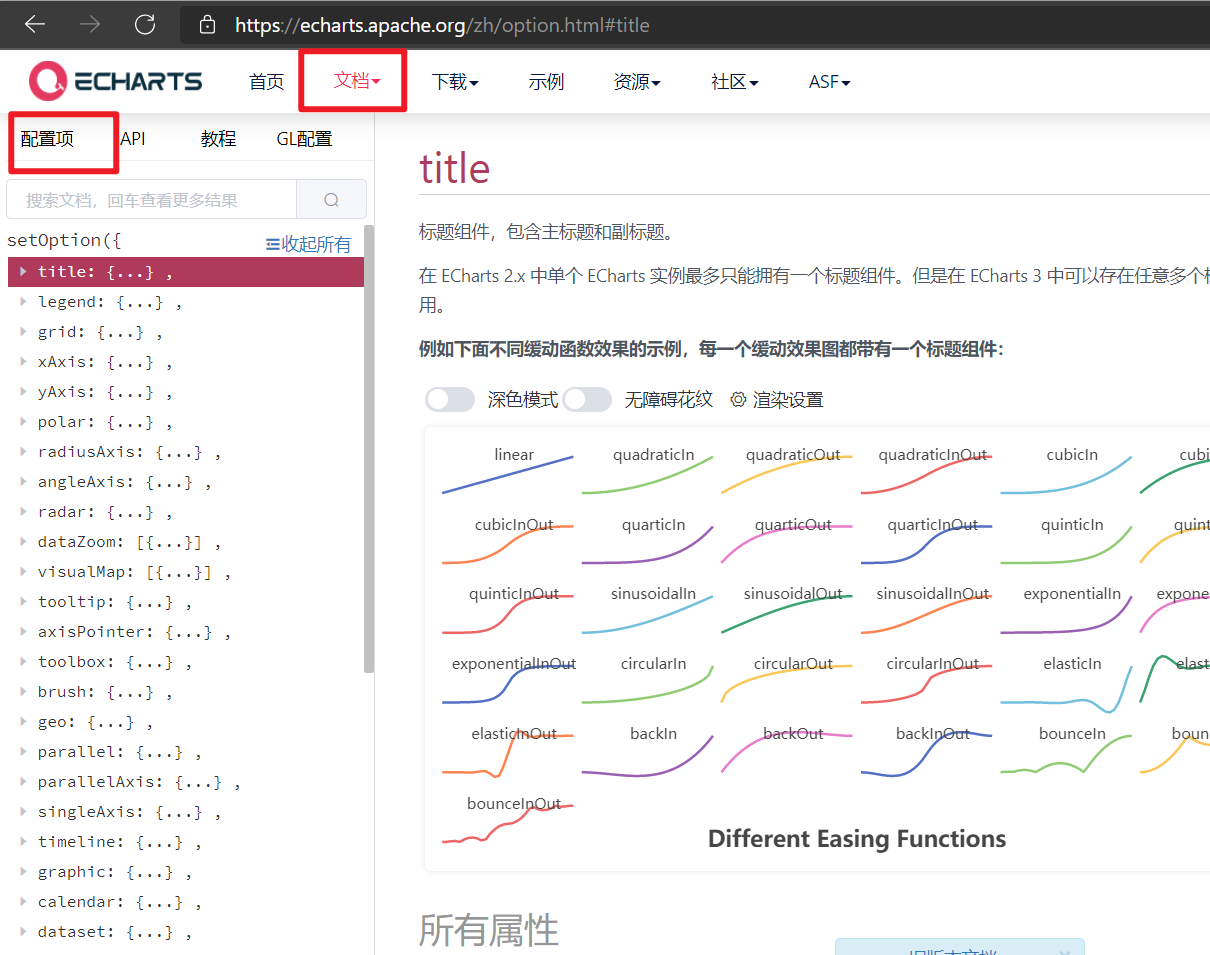Click the cubicInOut easing chart
The height and width of the screenshot is (955, 1210).
(508, 540)
